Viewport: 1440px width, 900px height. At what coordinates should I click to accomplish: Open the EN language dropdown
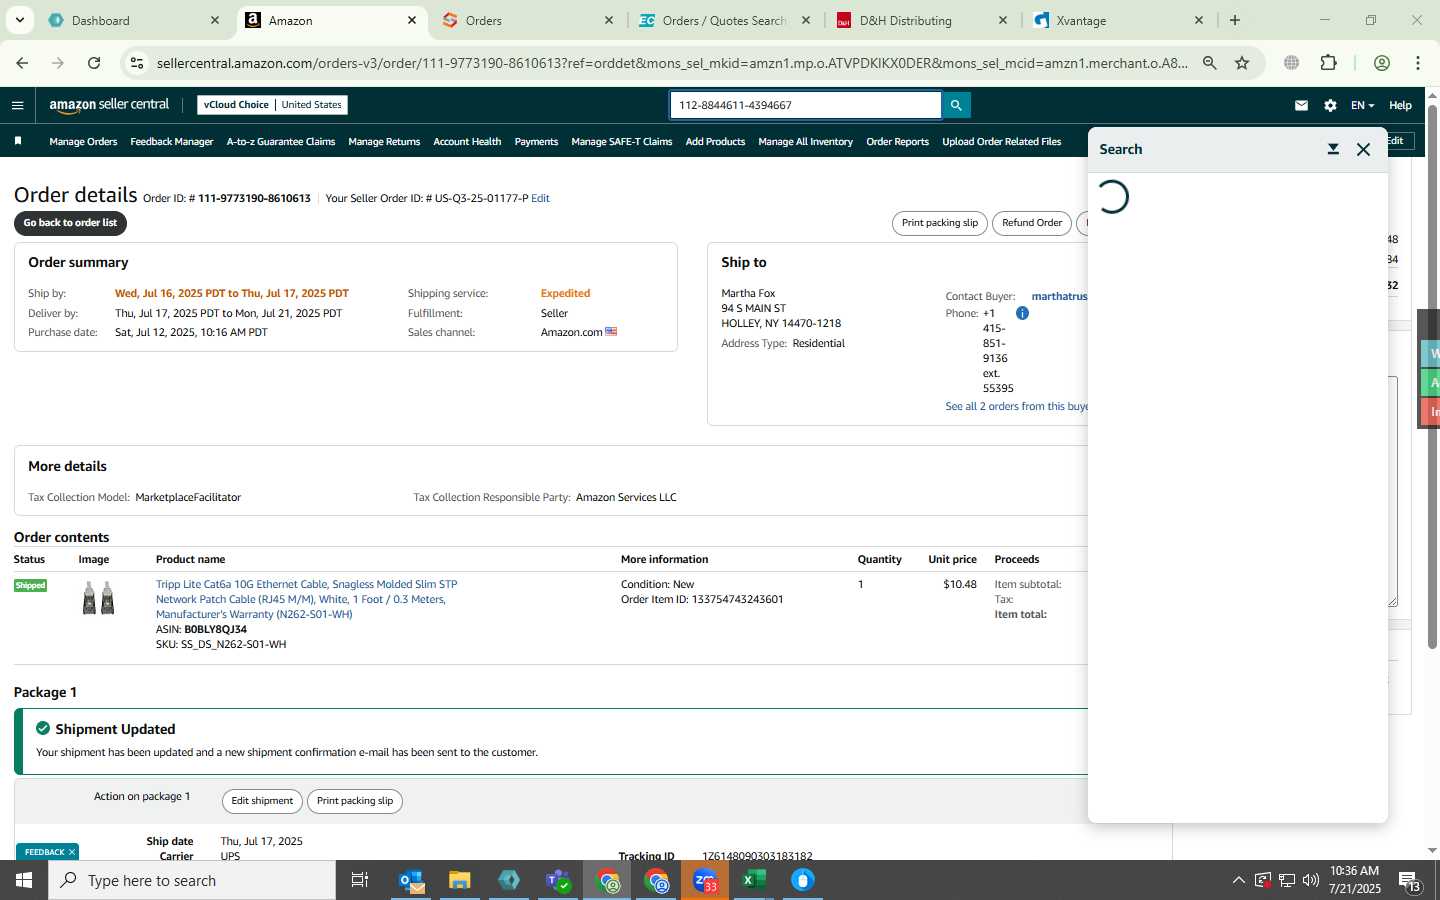(1362, 105)
